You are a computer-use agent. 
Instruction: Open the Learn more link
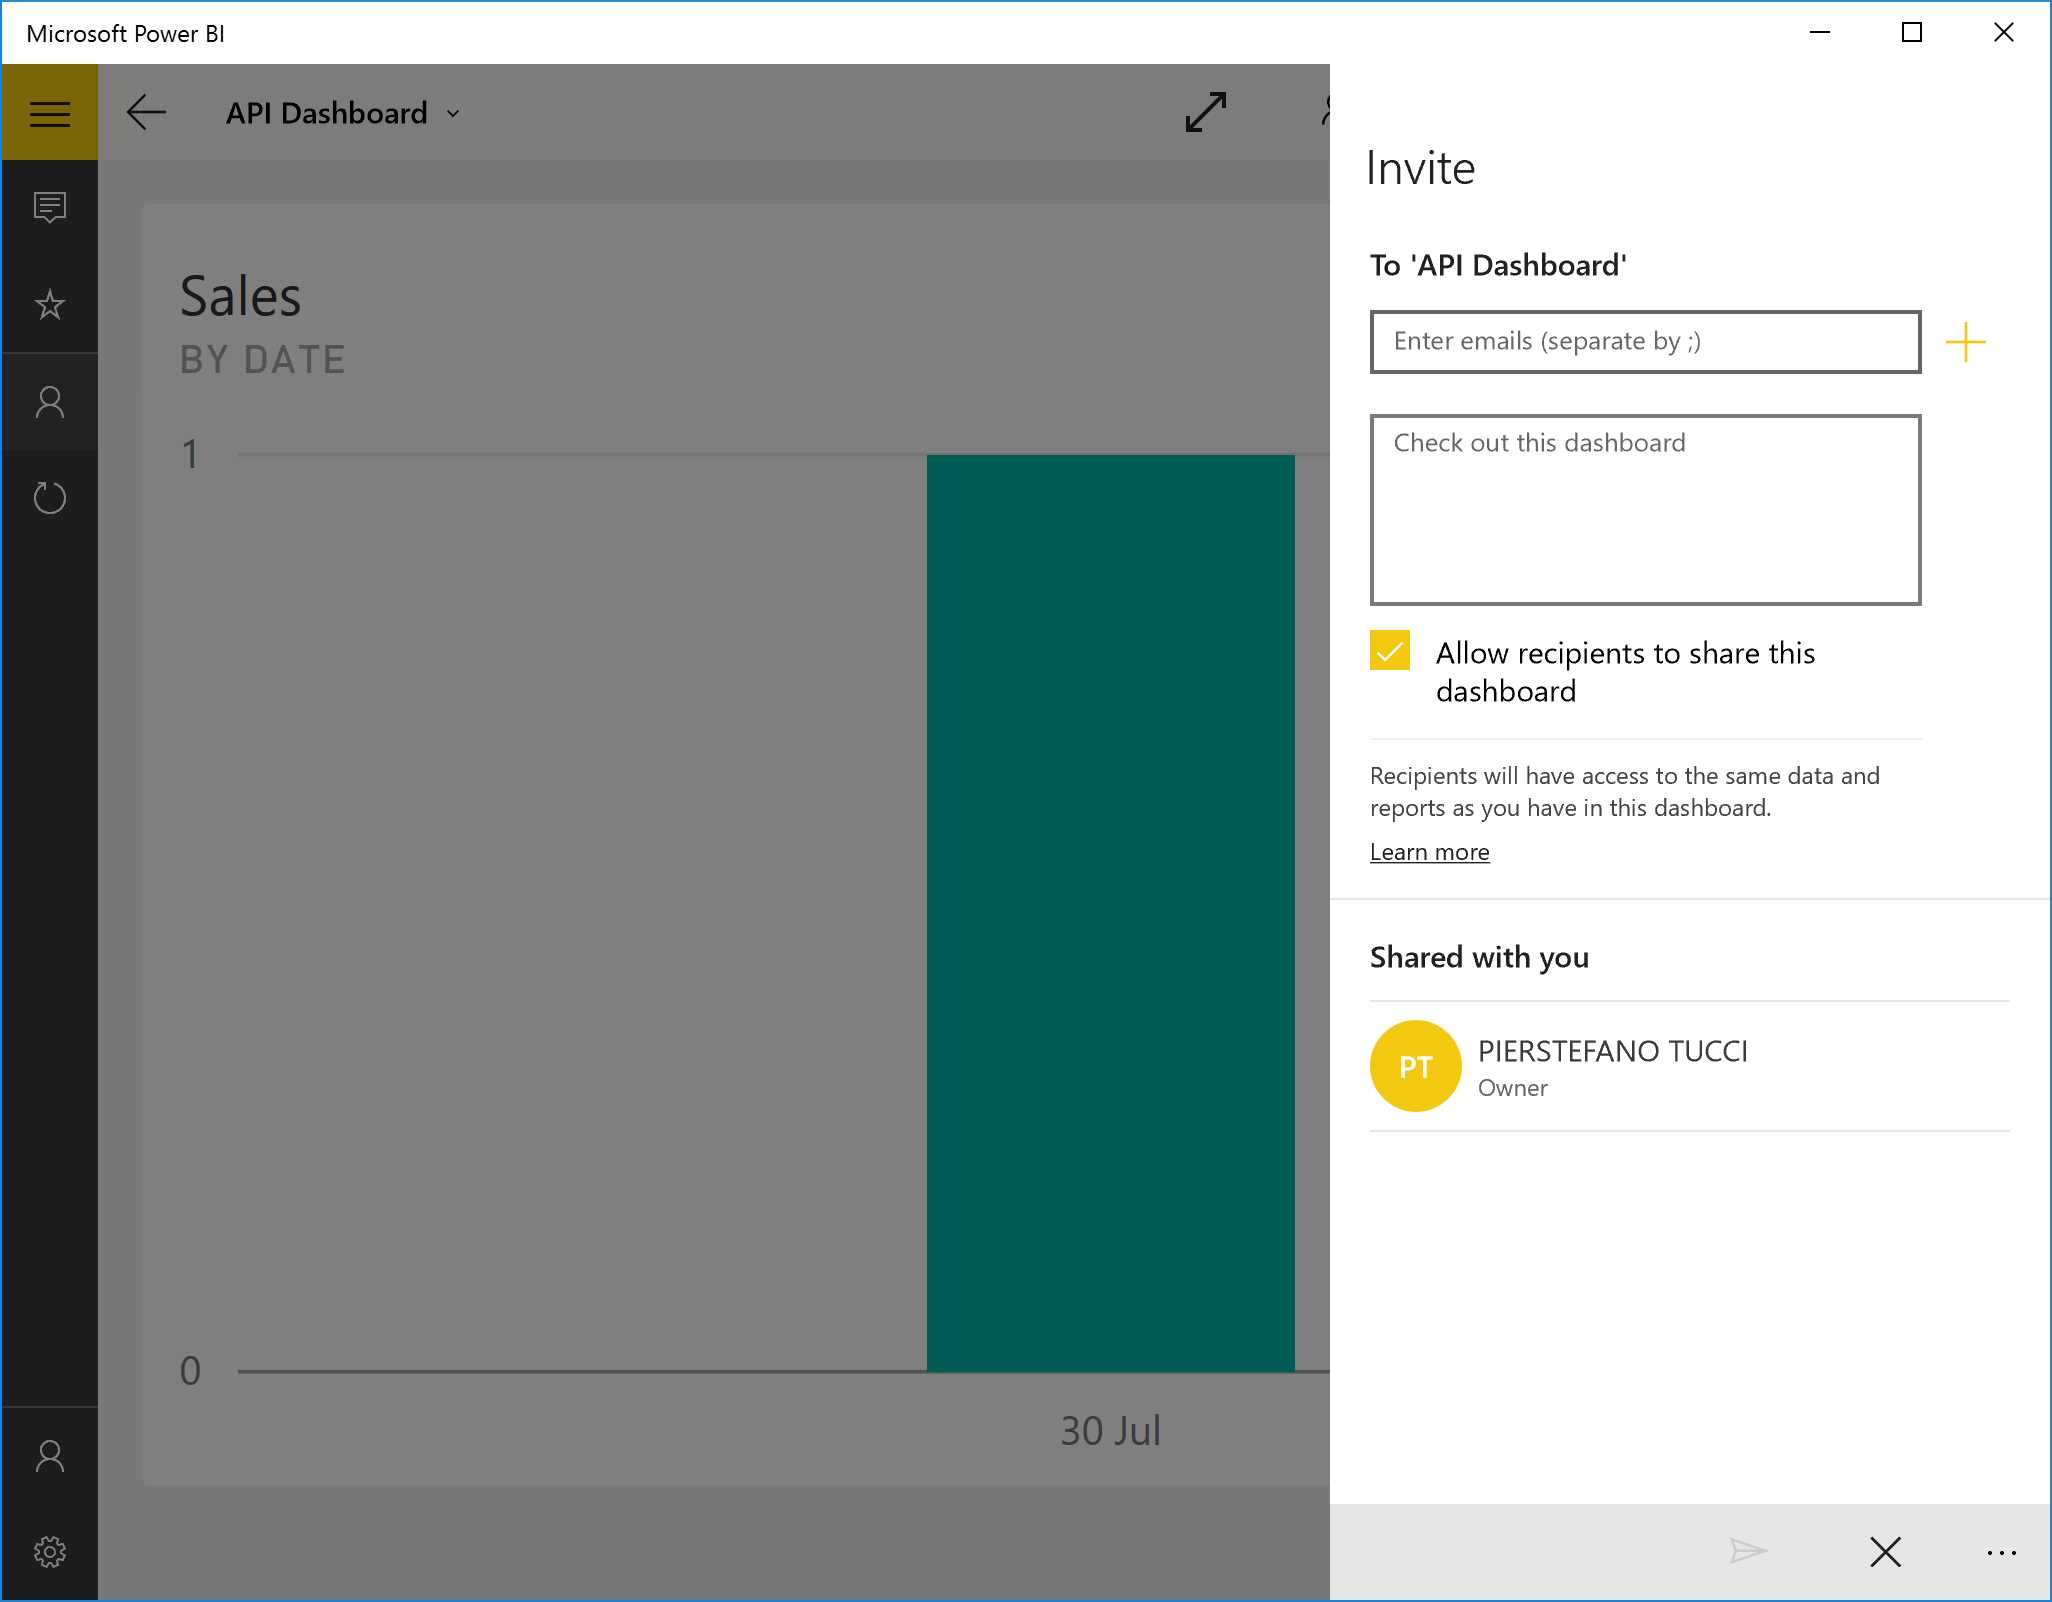coord(1429,851)
